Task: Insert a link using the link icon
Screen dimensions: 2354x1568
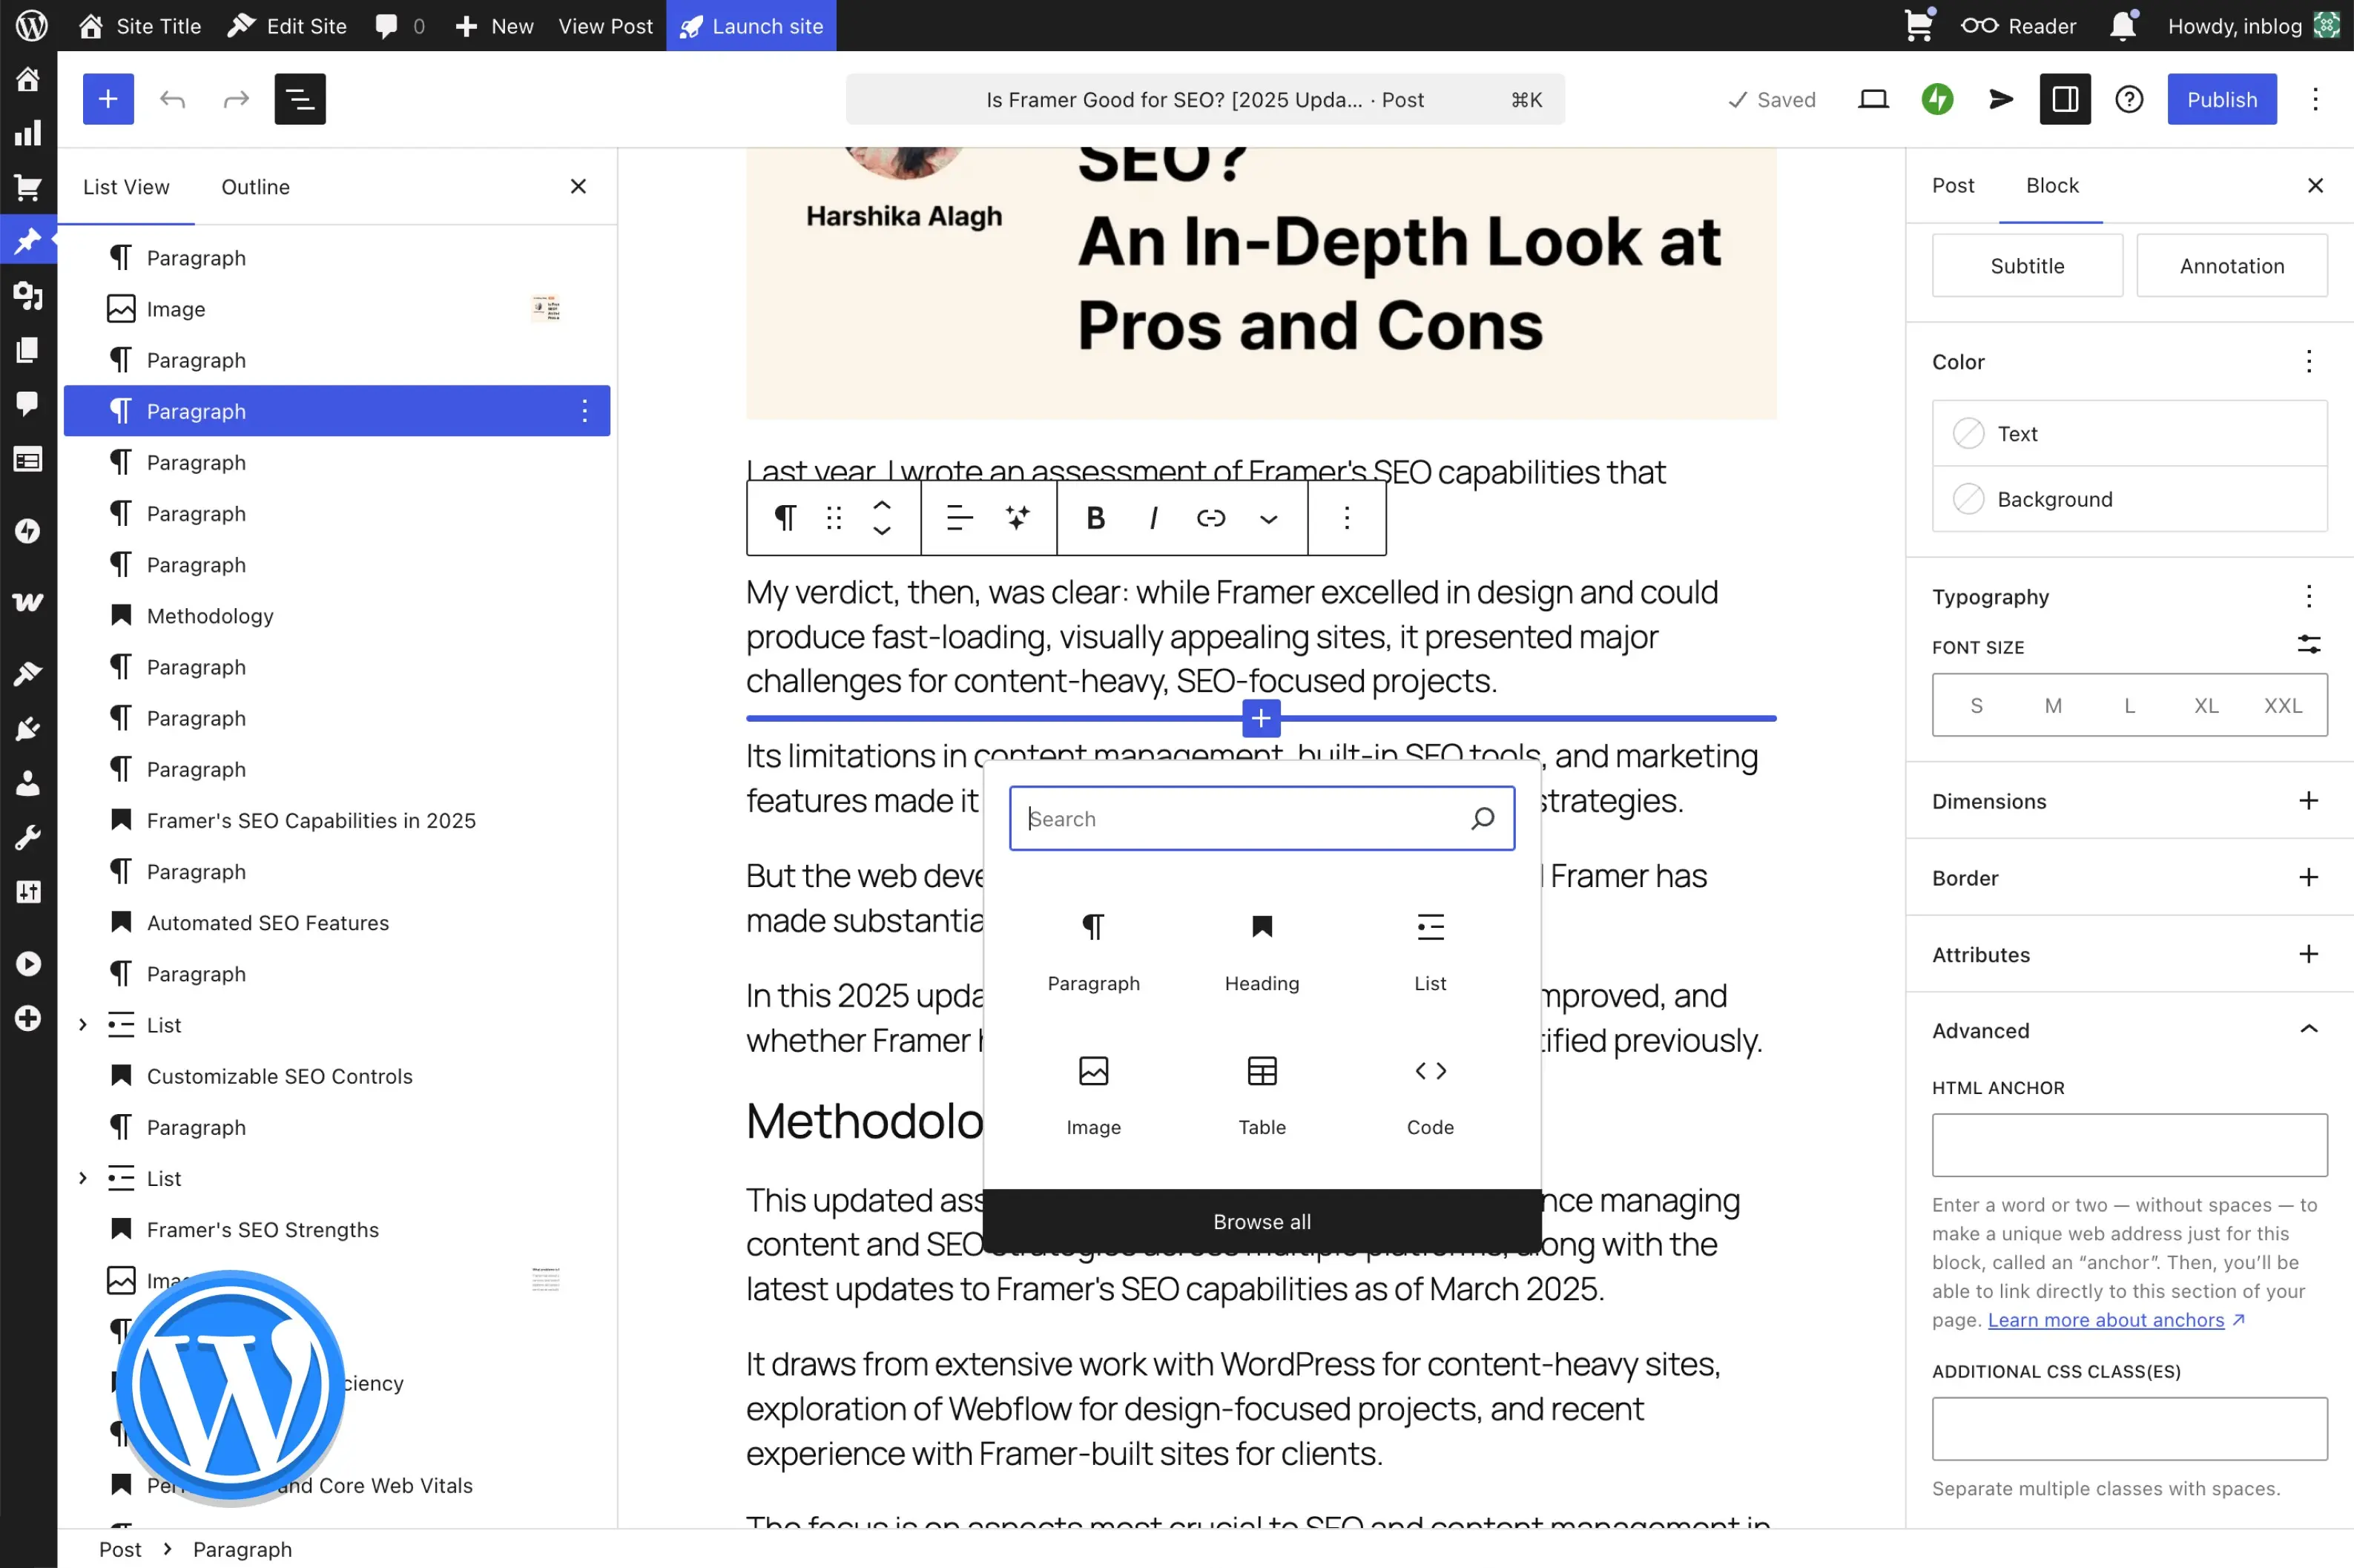Action: [1211, 517]
